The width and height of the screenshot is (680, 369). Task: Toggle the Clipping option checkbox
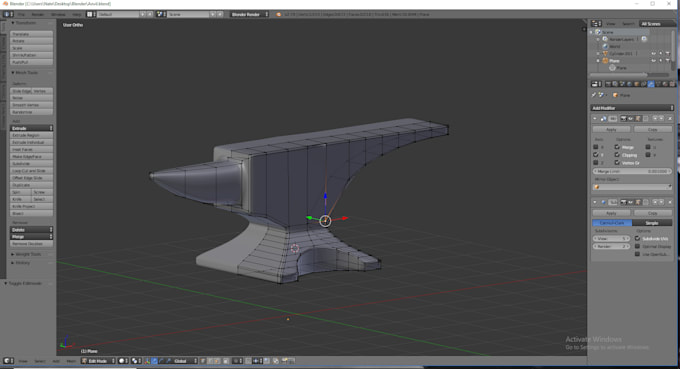pyautogui.click(x=617, y=155)
